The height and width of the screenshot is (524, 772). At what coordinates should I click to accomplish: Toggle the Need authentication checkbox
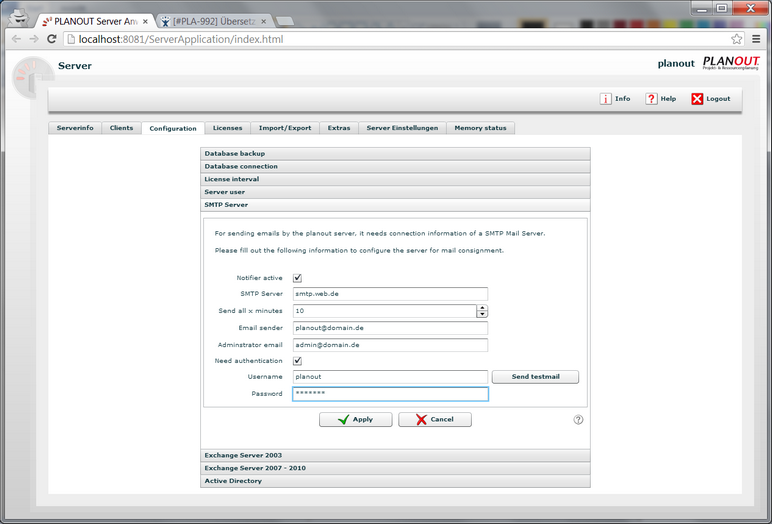point(297,361)
